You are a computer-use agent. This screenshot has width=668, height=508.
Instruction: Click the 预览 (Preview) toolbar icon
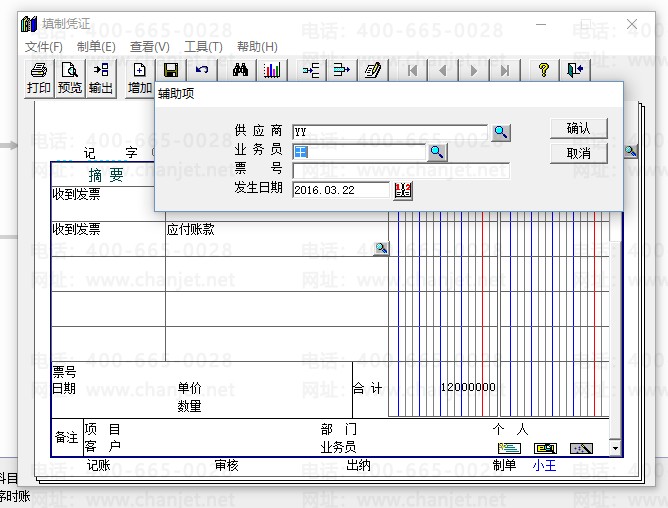(x=70, y=77)
